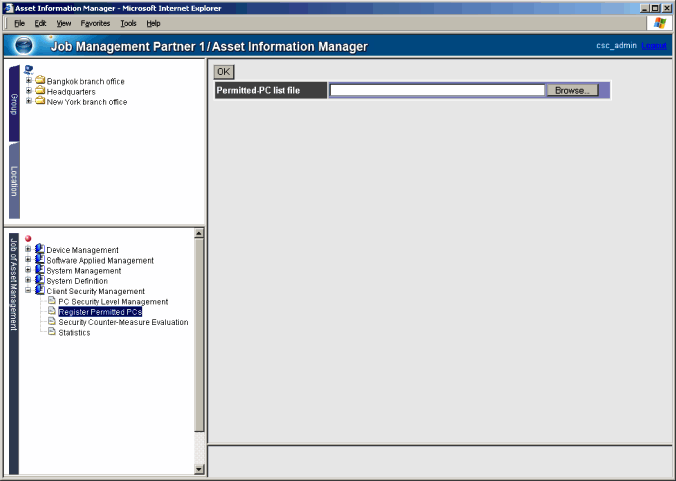The width and height of the screenshot is (676, 481).
Task: Open the Tools menu
Action: click(128, 23)
